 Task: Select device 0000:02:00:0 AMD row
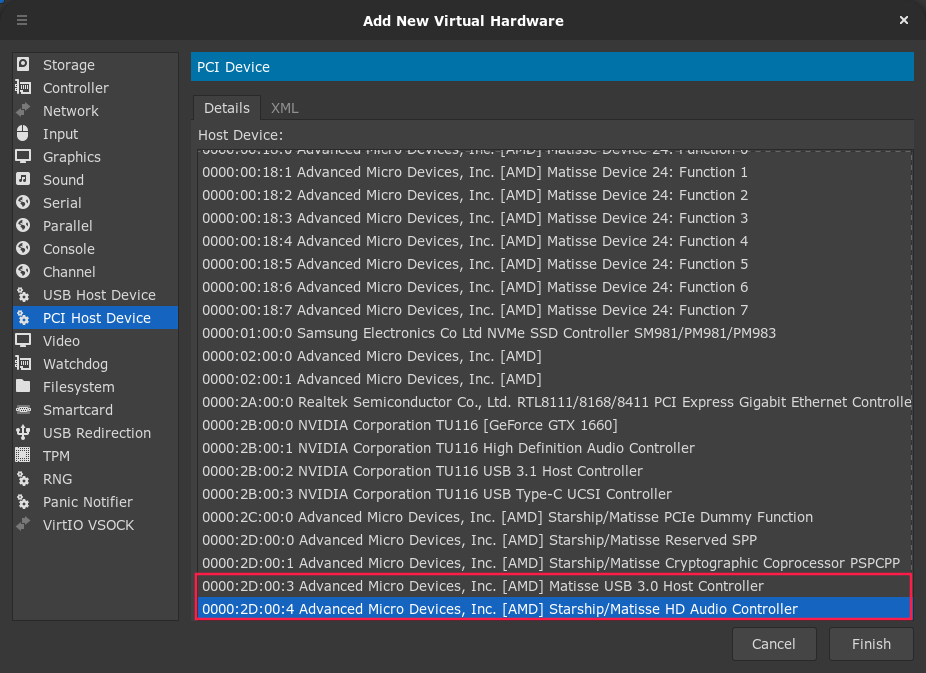(555, 356)
